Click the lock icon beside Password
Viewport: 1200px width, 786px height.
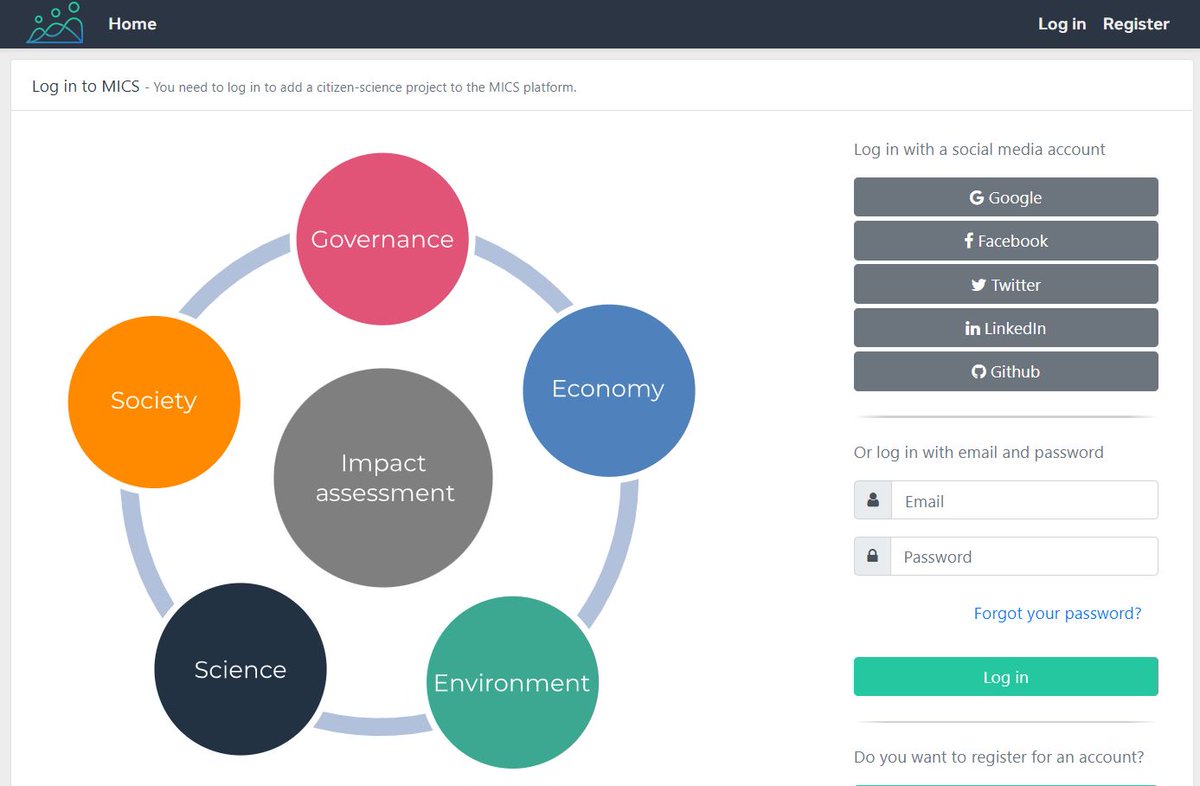[x=873, y=556]
